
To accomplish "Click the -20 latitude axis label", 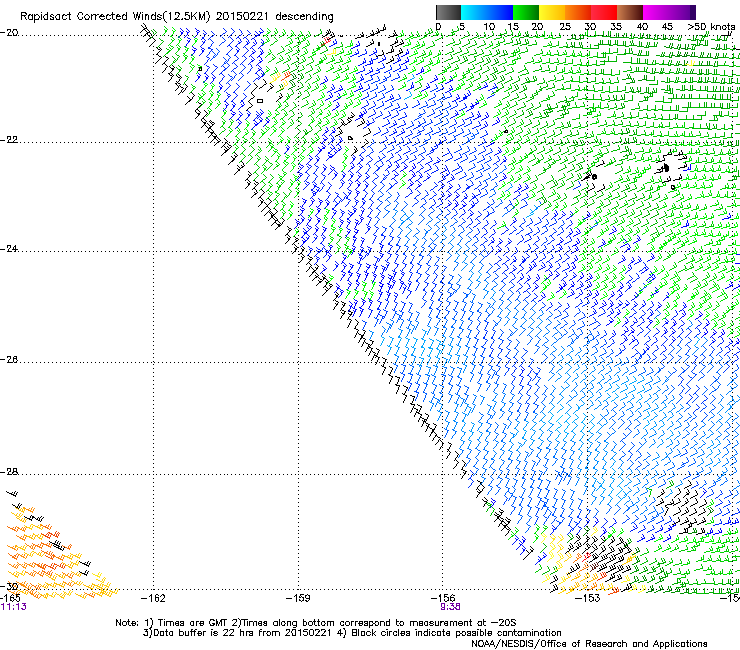I will click(9, 33).
